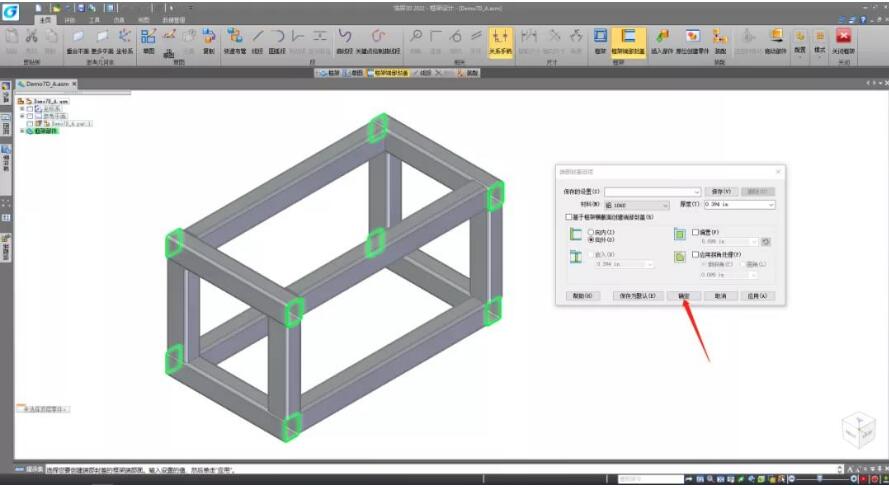Viewport: 889px width, 488px height.
Task: Select the More Planes tool
Action: click(103, 41)
